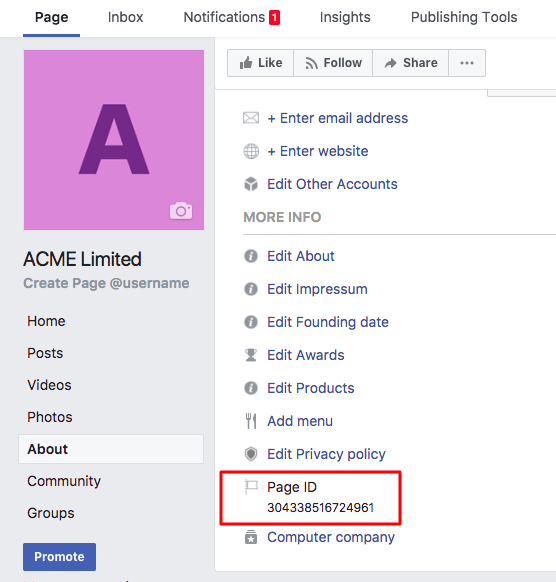556x582 pixels.
Task: Click the ACME profile picture thumbnail
Action: coord(114,140)
